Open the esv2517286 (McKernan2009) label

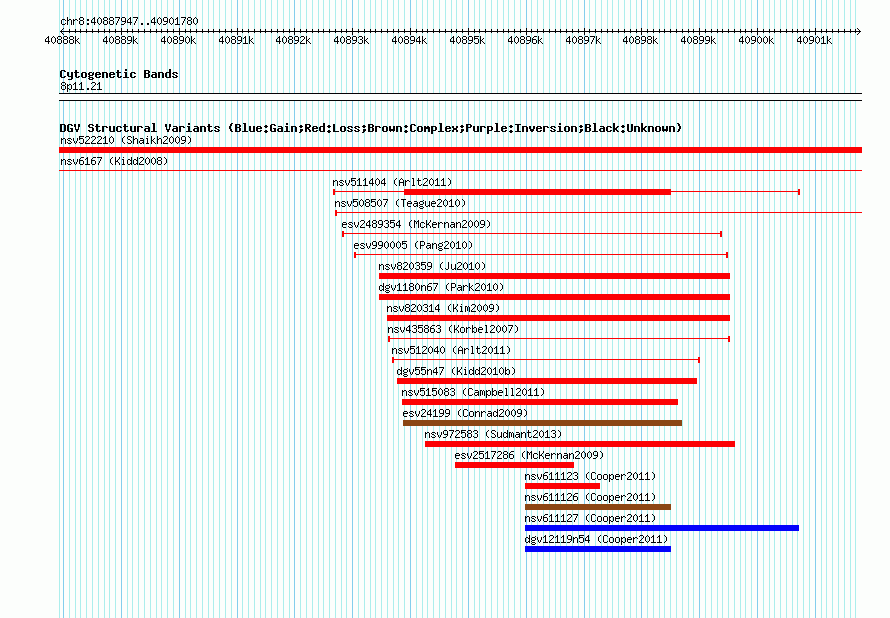point(529,455)
